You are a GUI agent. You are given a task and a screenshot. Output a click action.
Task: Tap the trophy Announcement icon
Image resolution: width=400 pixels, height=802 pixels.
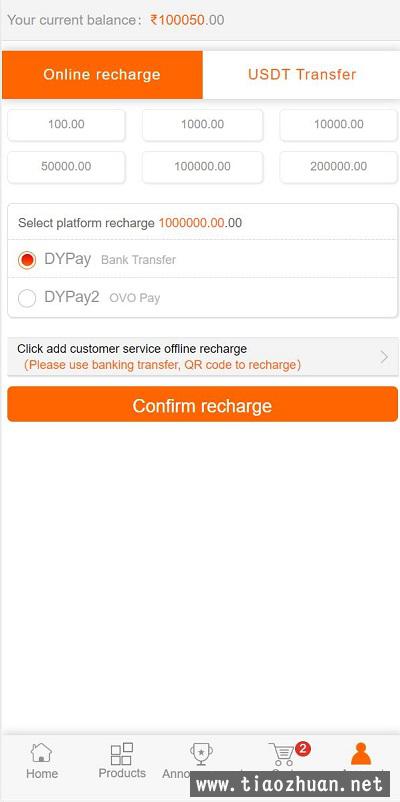point(202,754)
